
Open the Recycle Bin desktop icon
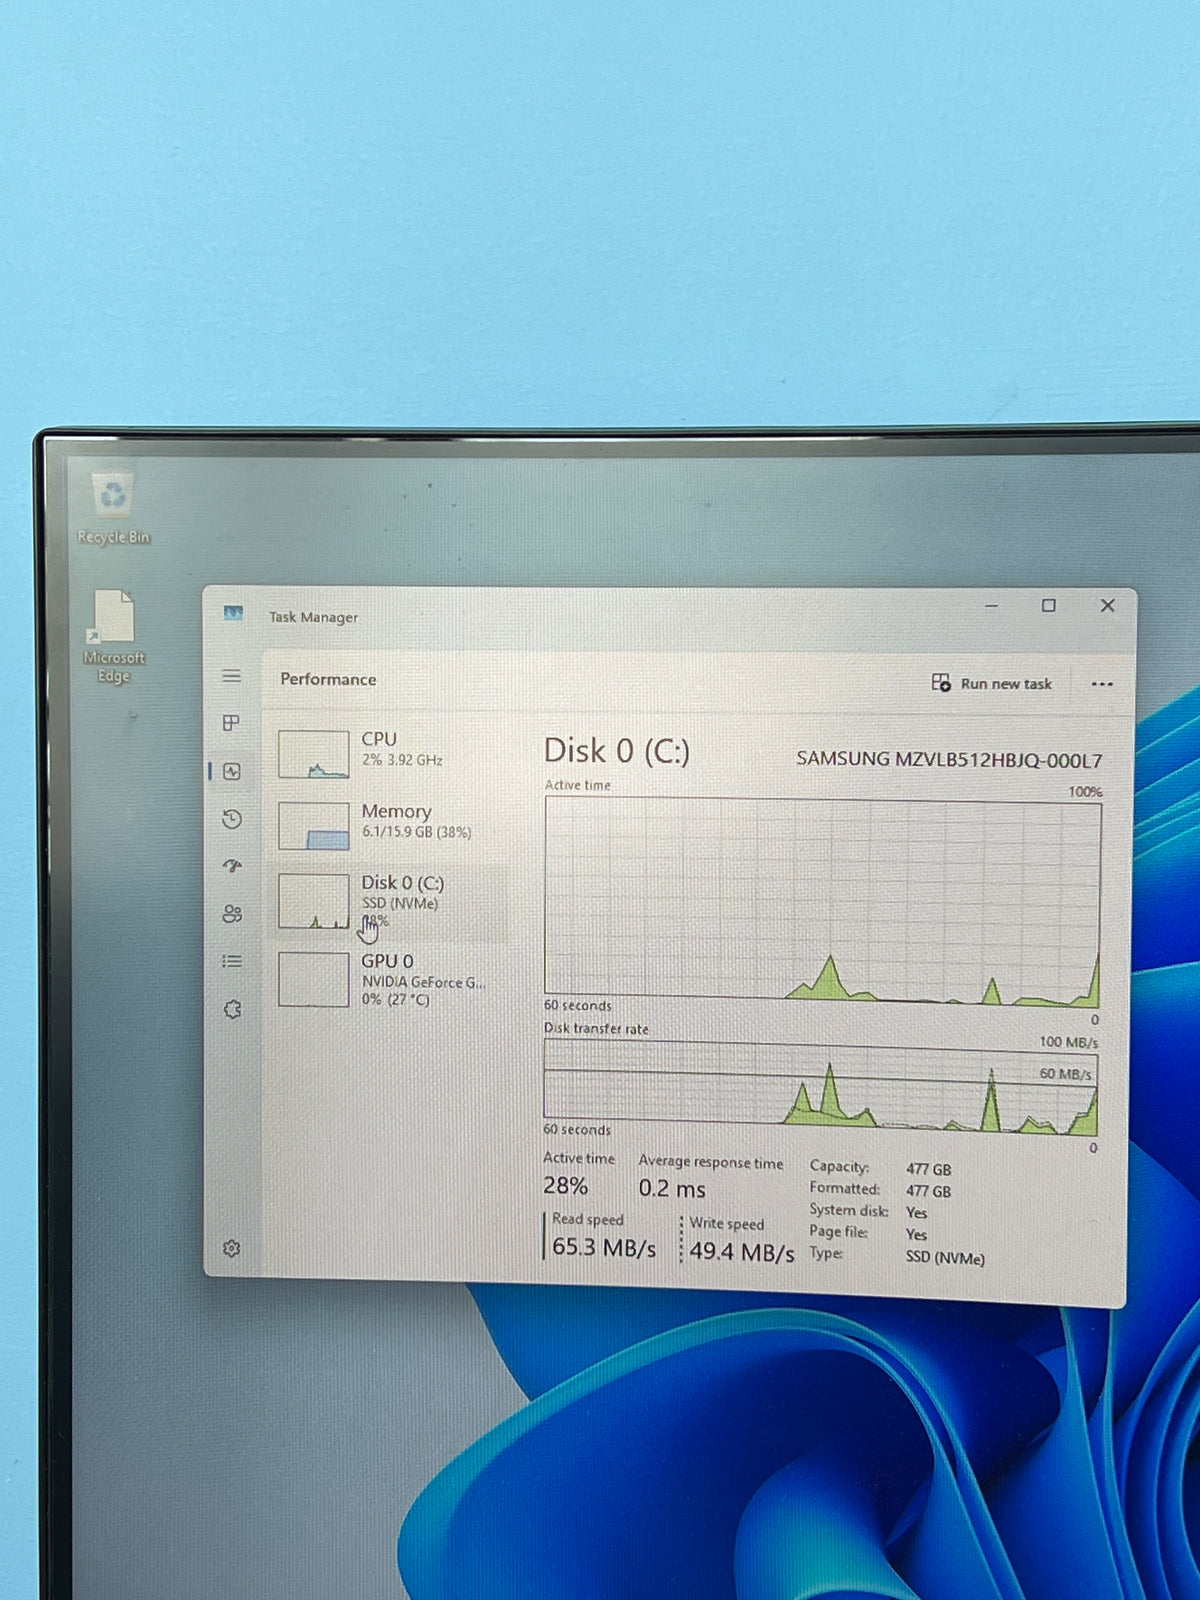point(113,509)
